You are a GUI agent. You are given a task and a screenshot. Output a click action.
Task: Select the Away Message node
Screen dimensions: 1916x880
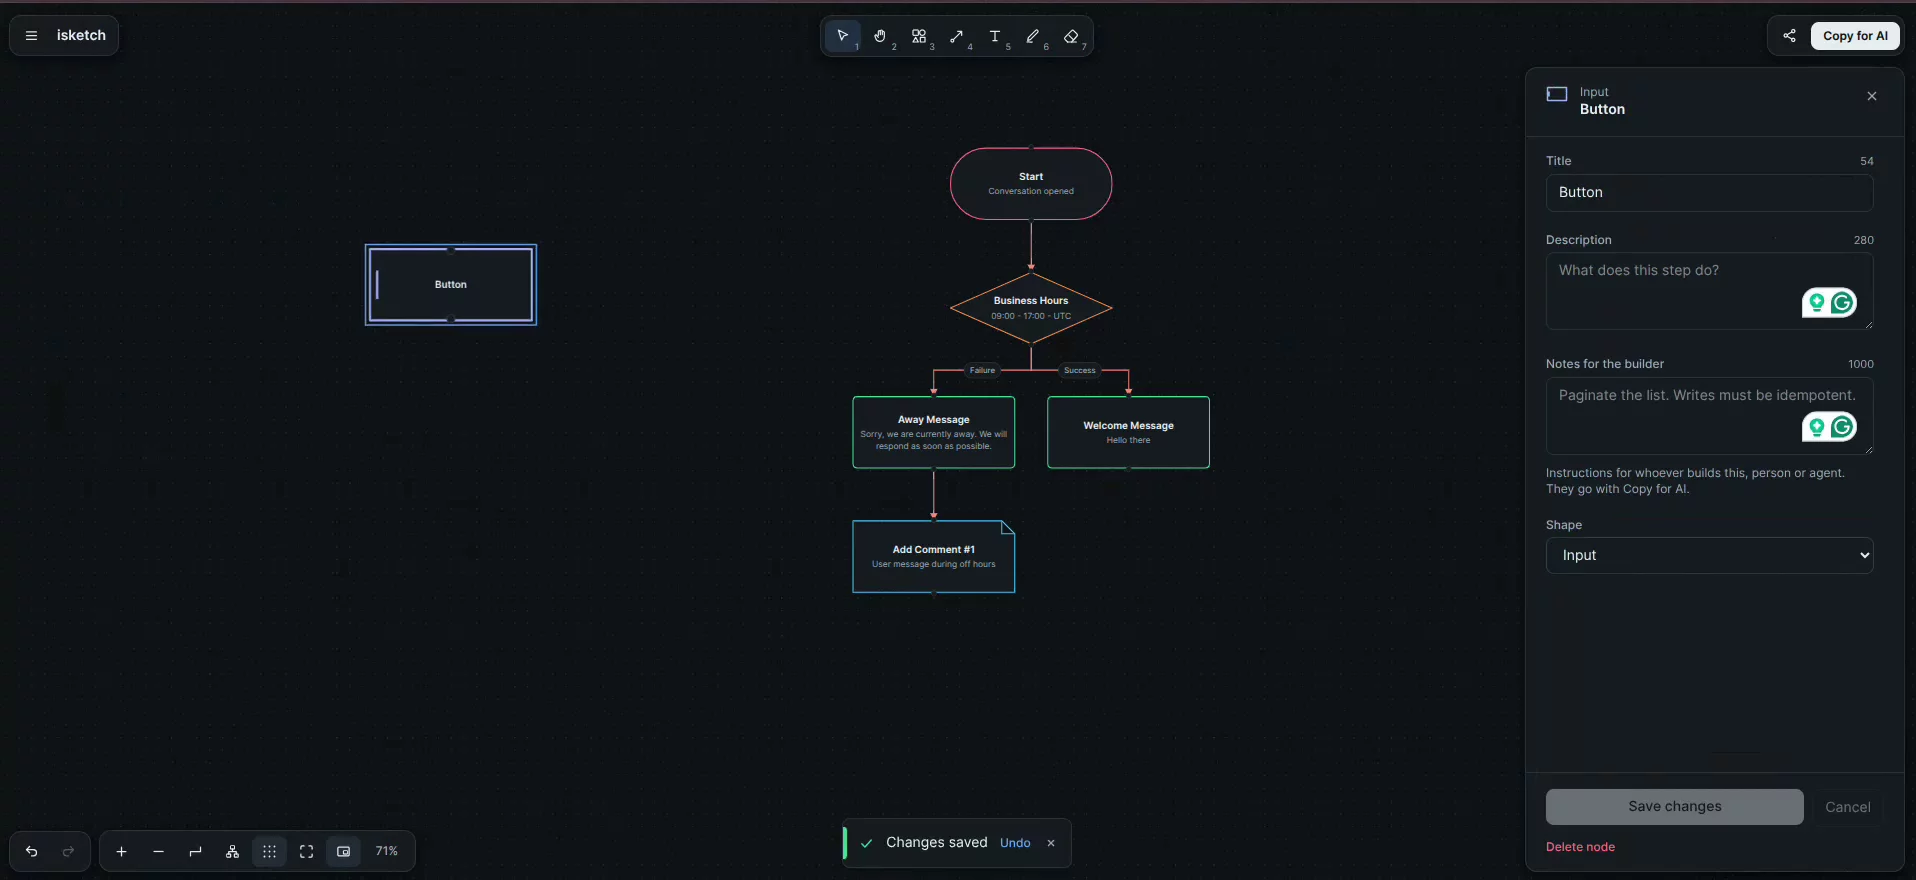(x=933, y=432)
